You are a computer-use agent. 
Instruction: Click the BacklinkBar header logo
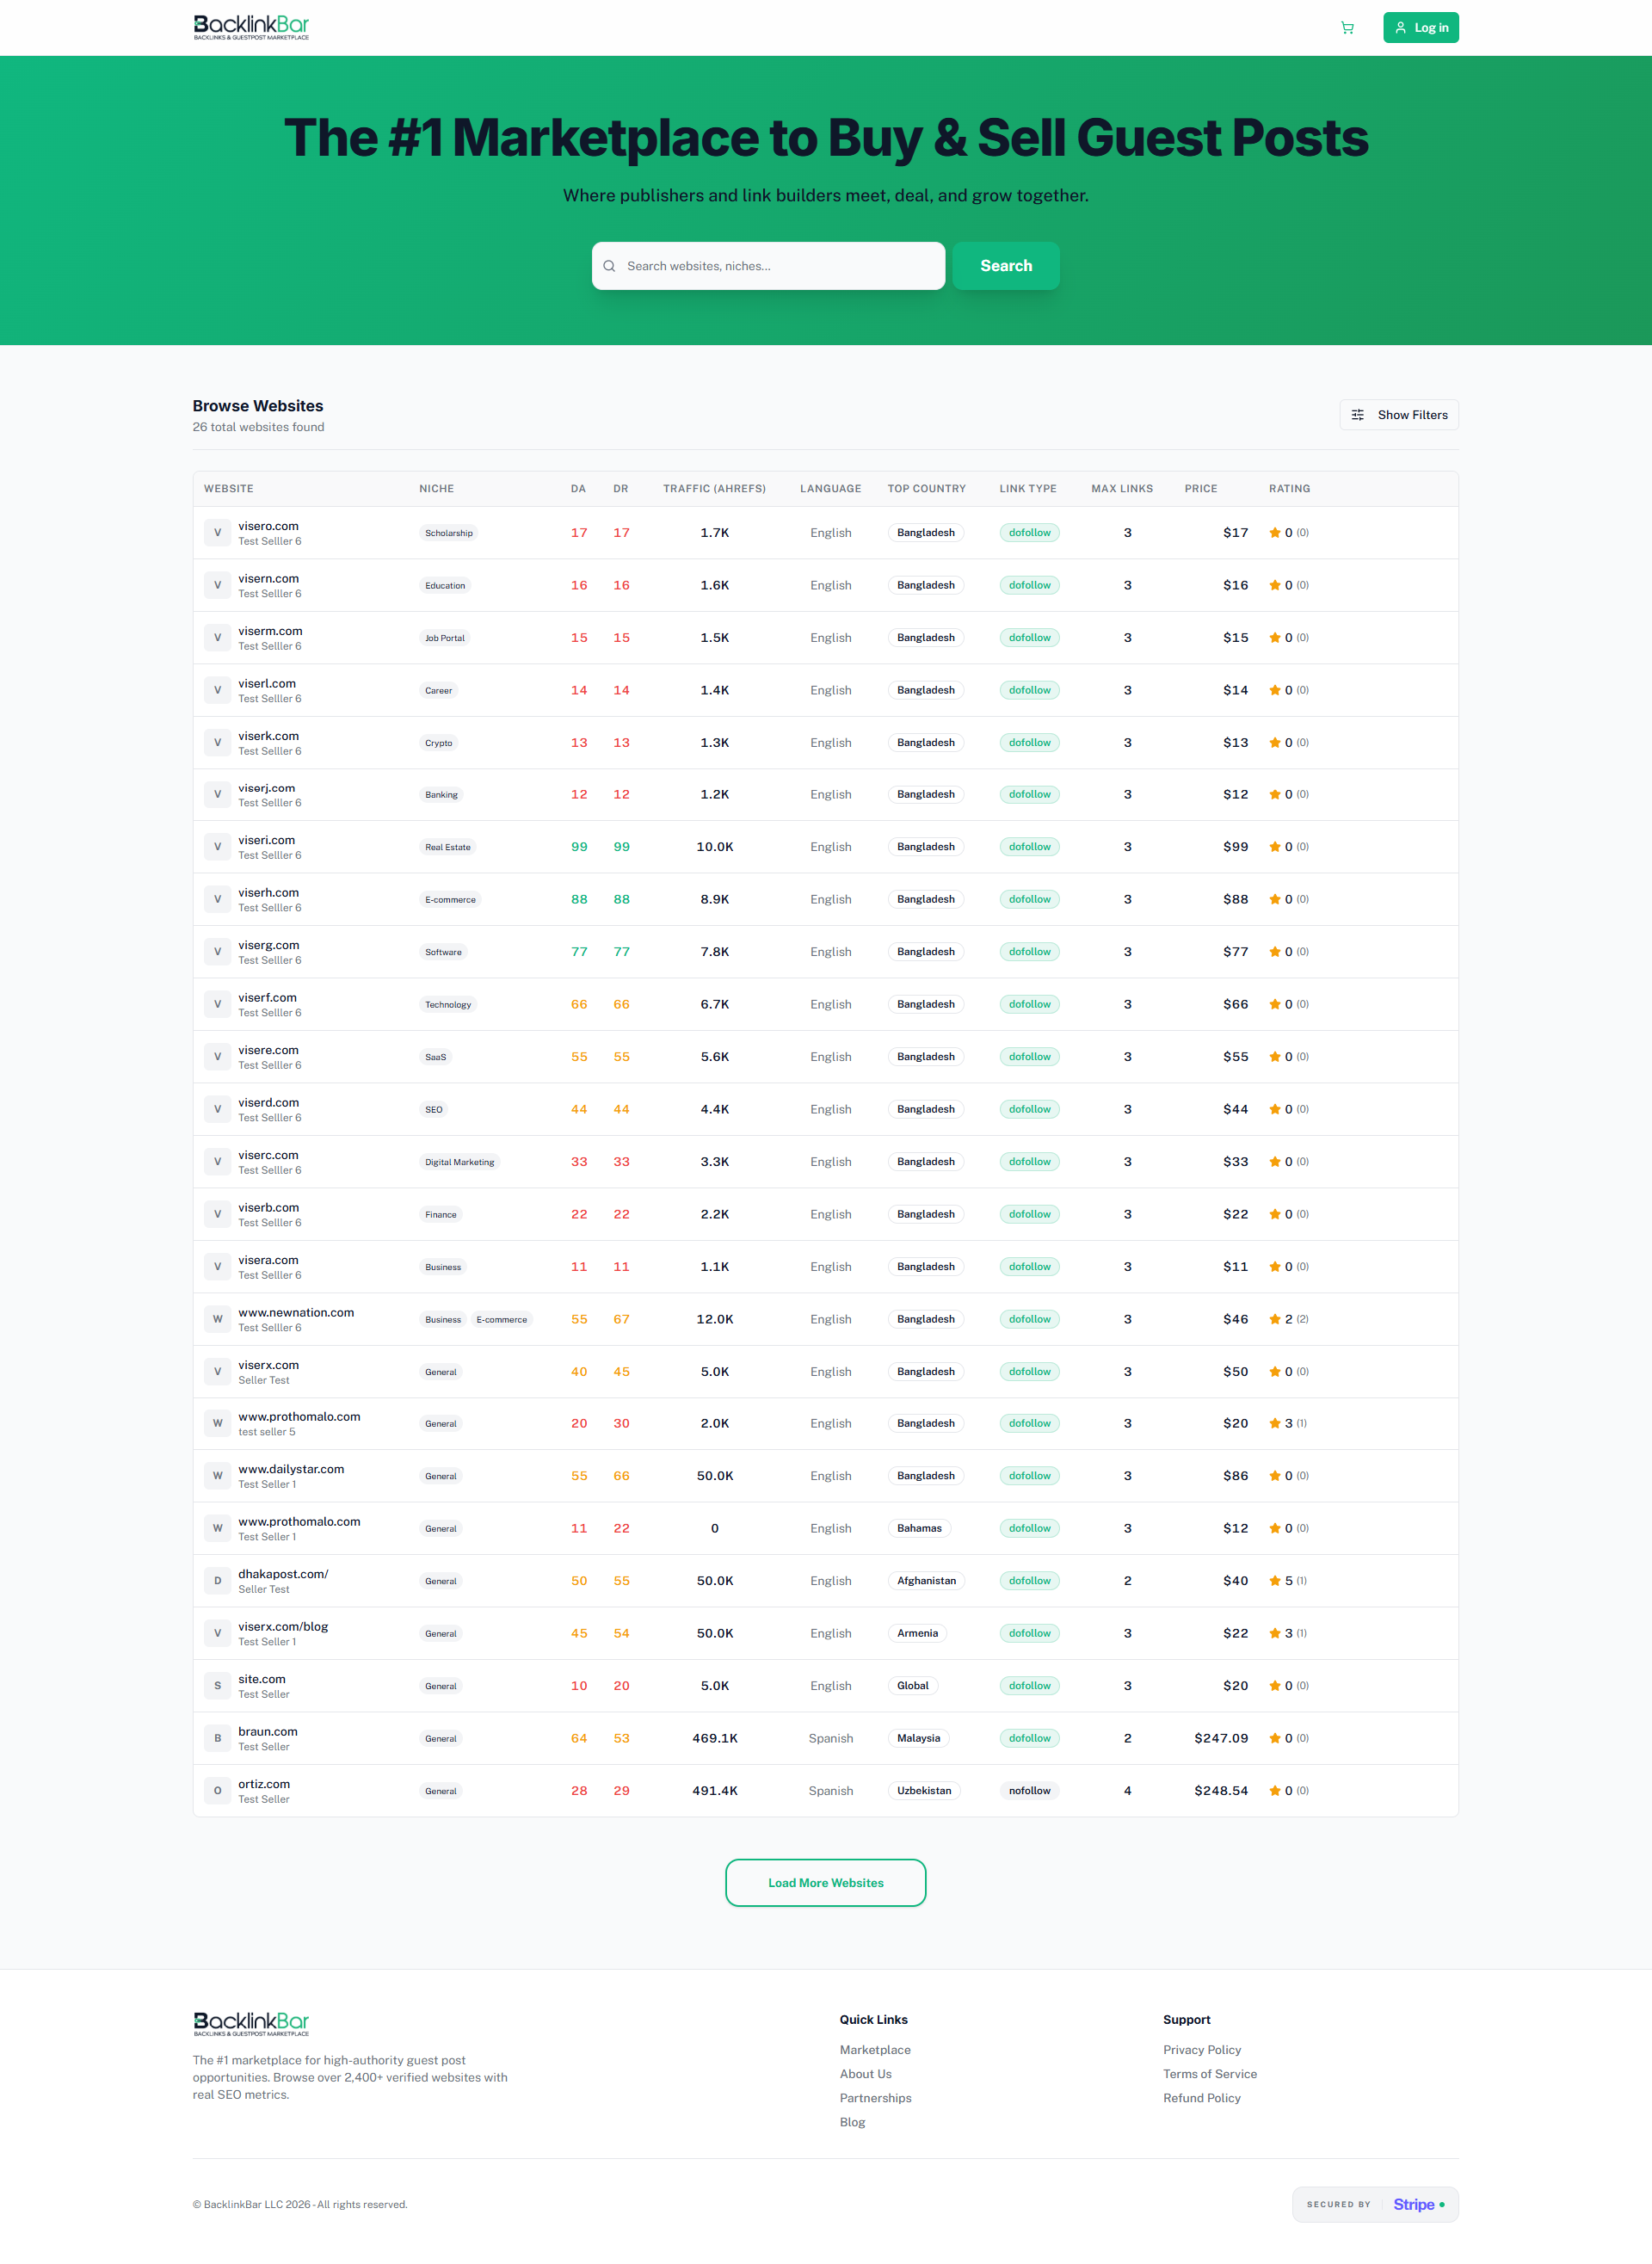(251, 27)
